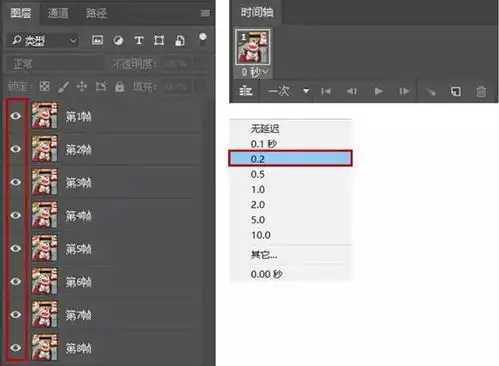Hide the 第4帧 layer
The width and height of the screenshot is (499, 366).
[x=16, y=215]
